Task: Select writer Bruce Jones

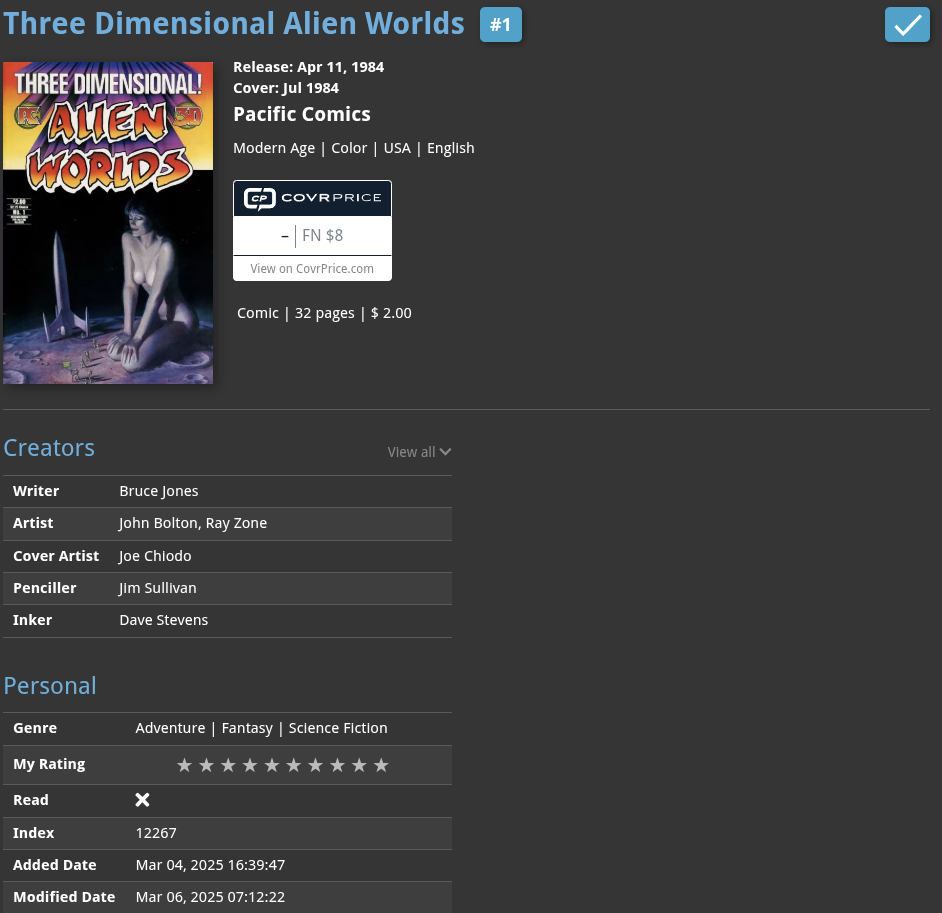Action: pyautogui.click(x=159, y=491)
